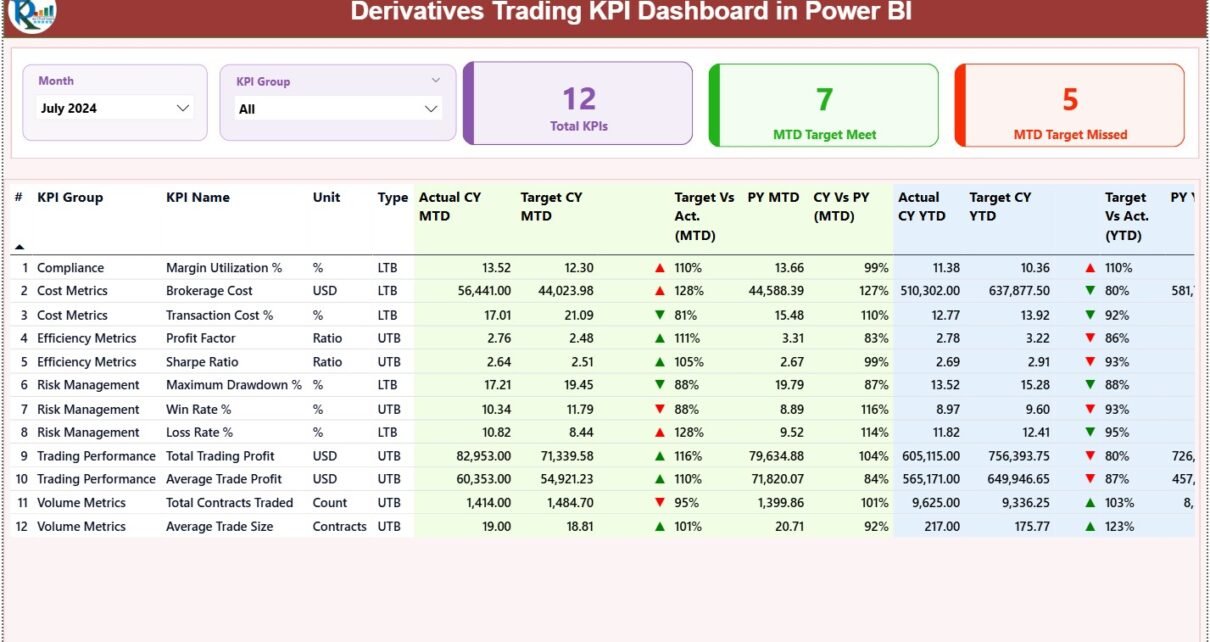Viewport: 1210px width, 642px height.
Task: Click green down arrow for Brokerage Cost YTD
Action: [x=1090, y=291]
